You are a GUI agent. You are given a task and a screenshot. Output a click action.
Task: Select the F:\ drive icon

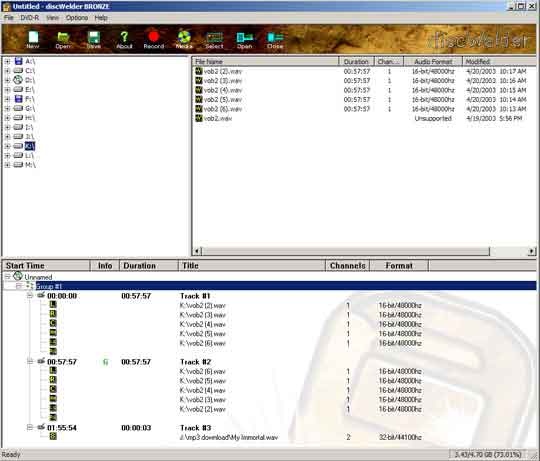[x=18, y=99]
